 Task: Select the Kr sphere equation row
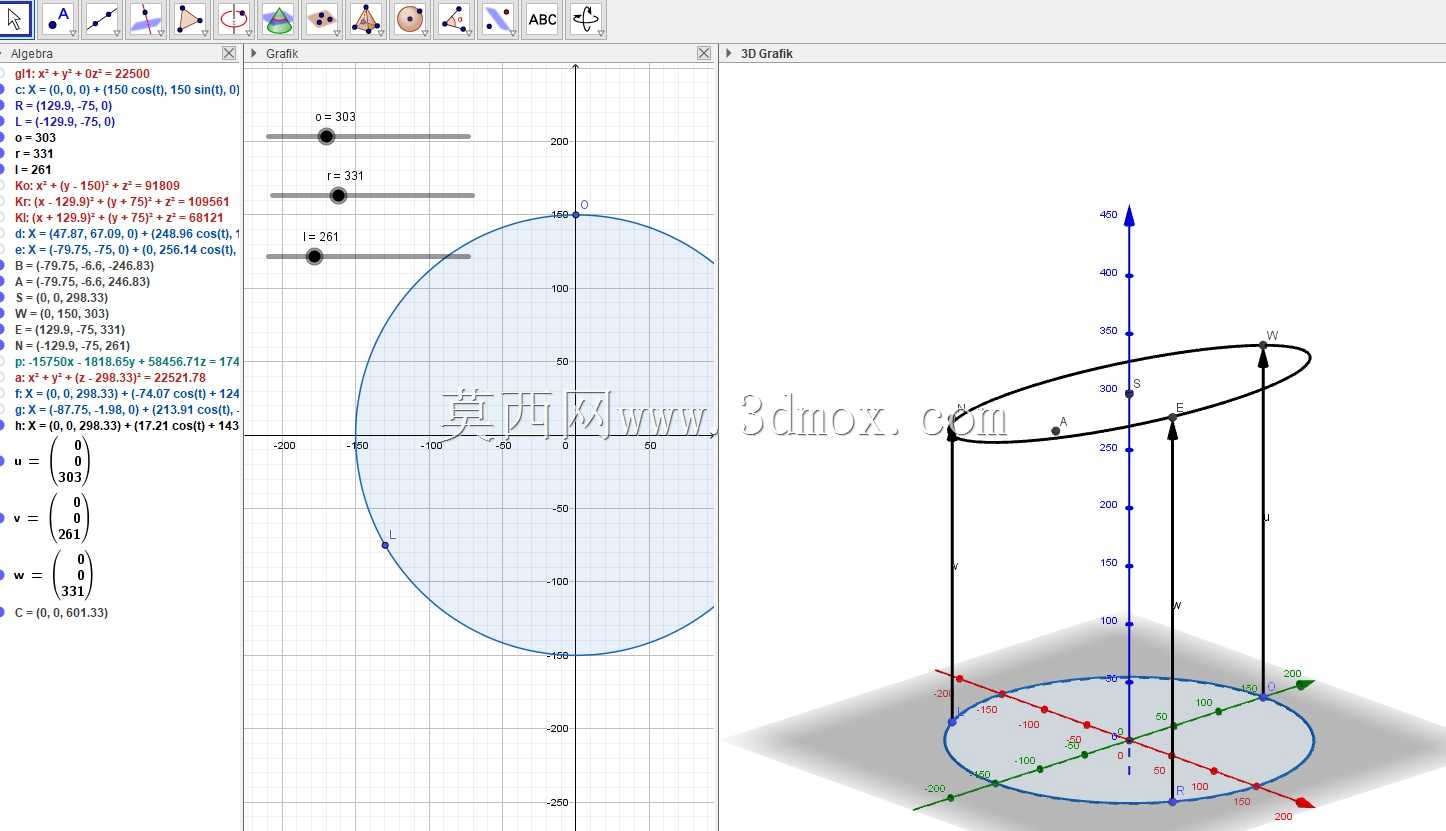pos(122,201)
